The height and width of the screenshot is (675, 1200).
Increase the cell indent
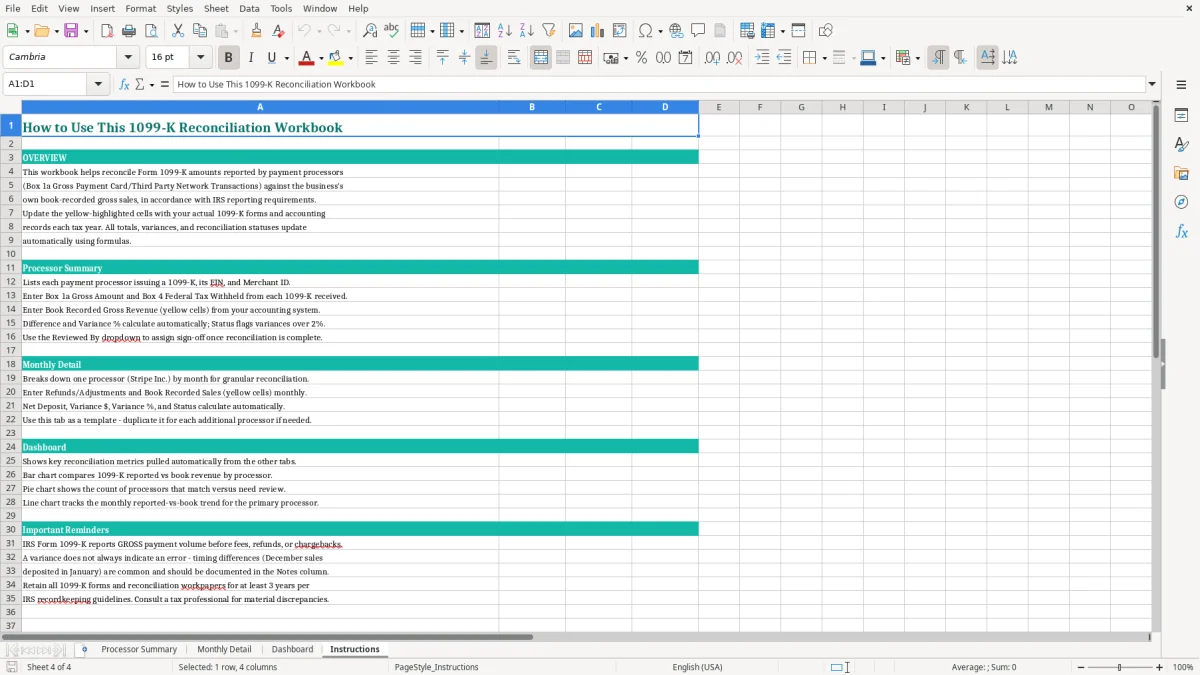point(762,58)
